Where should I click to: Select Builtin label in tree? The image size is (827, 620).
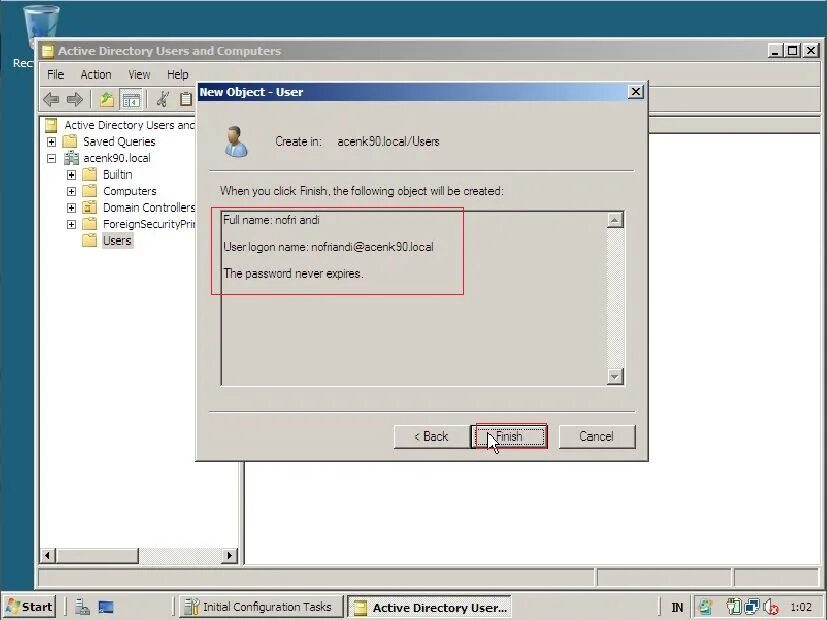click(x=117, y=175)
